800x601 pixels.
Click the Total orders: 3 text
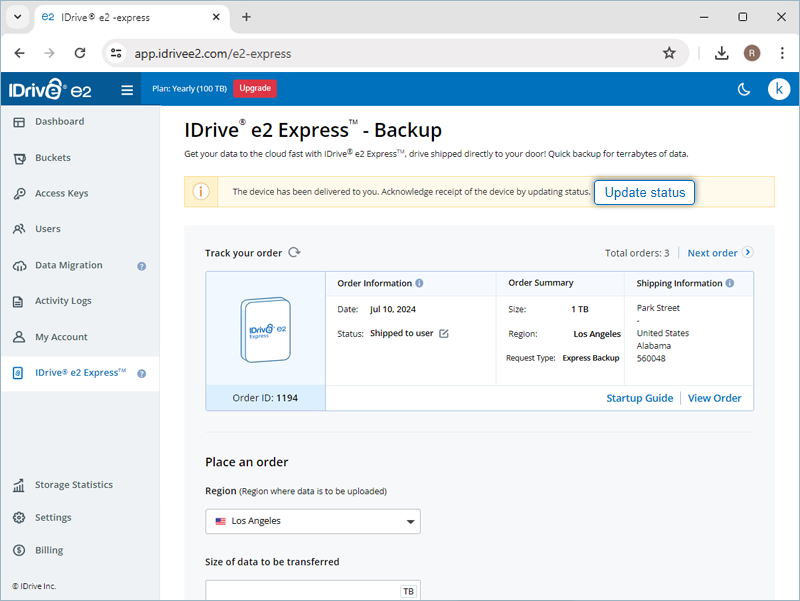pos(637,253)
